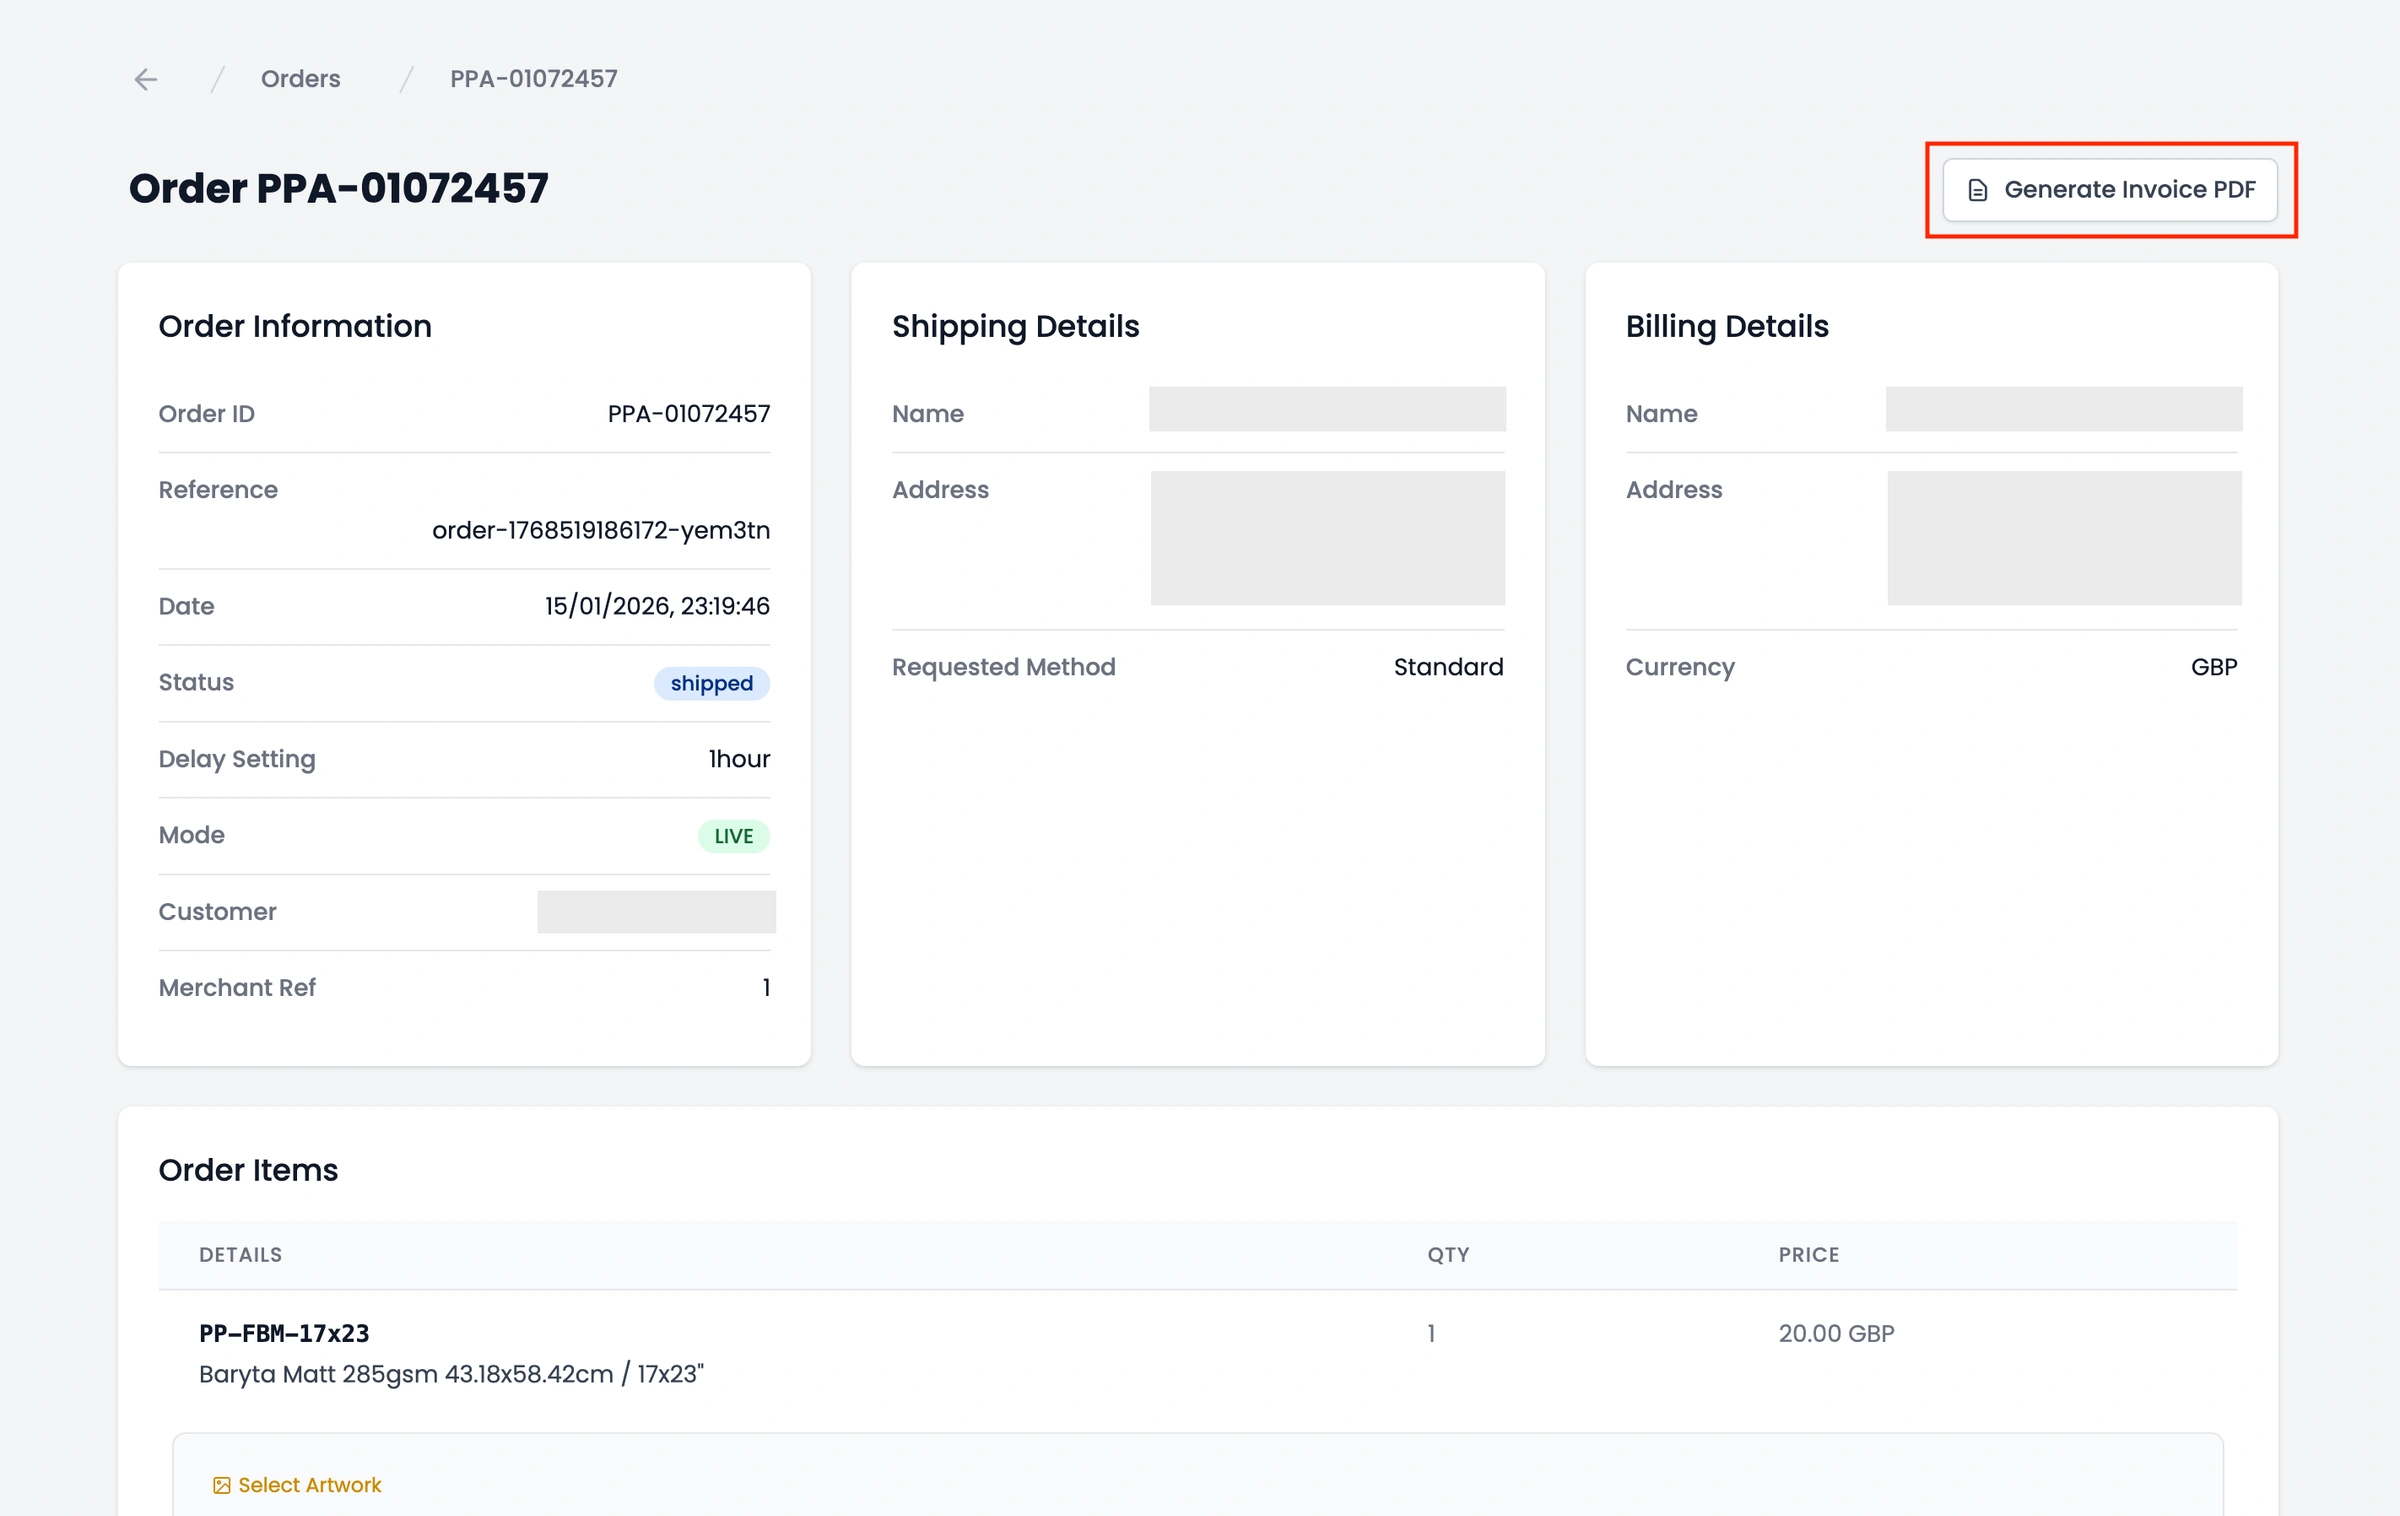Click the LIVE mode badge
Image resolution: width=2400 pixels, height=1516 pixels.
click(x=733, y=835)
